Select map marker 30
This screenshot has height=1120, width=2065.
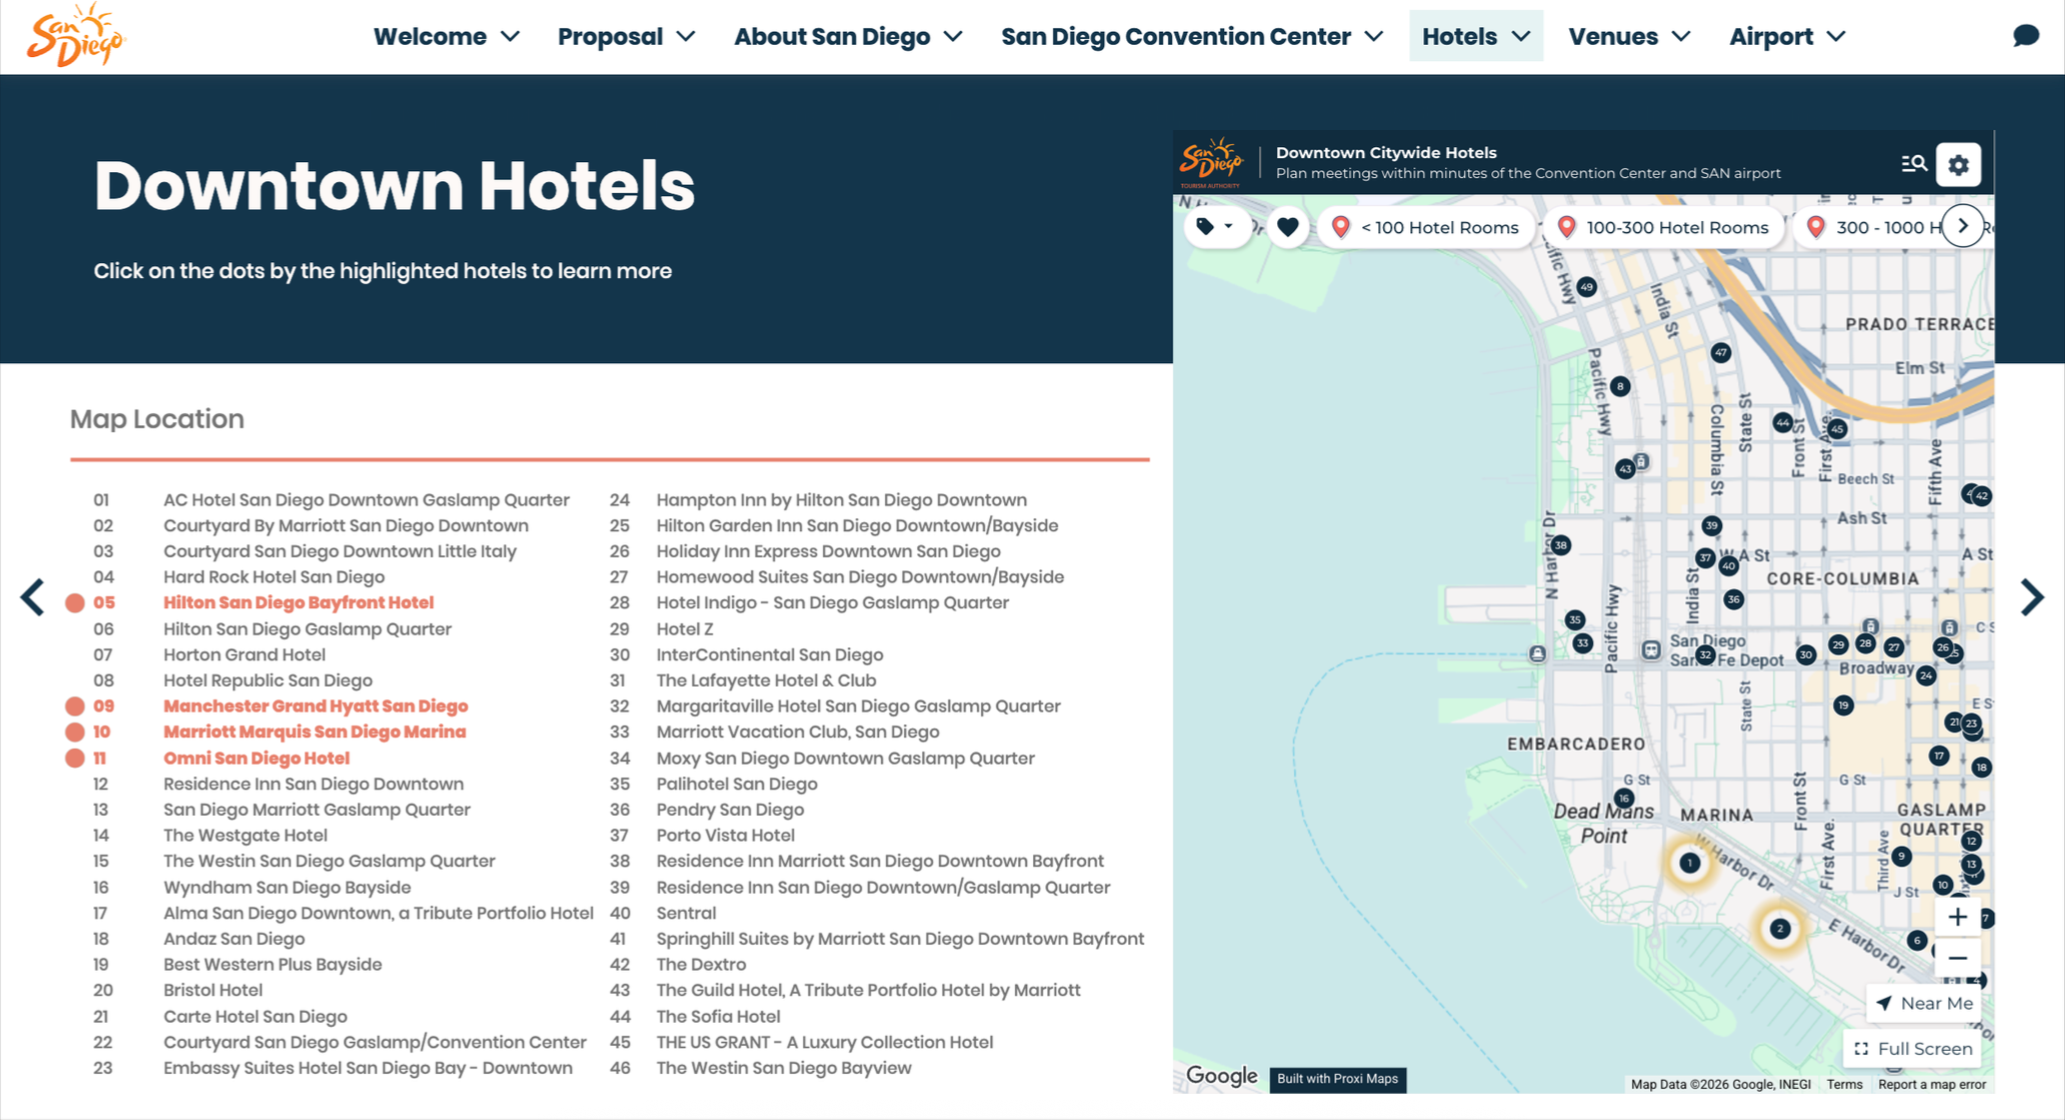[1805, 655]
